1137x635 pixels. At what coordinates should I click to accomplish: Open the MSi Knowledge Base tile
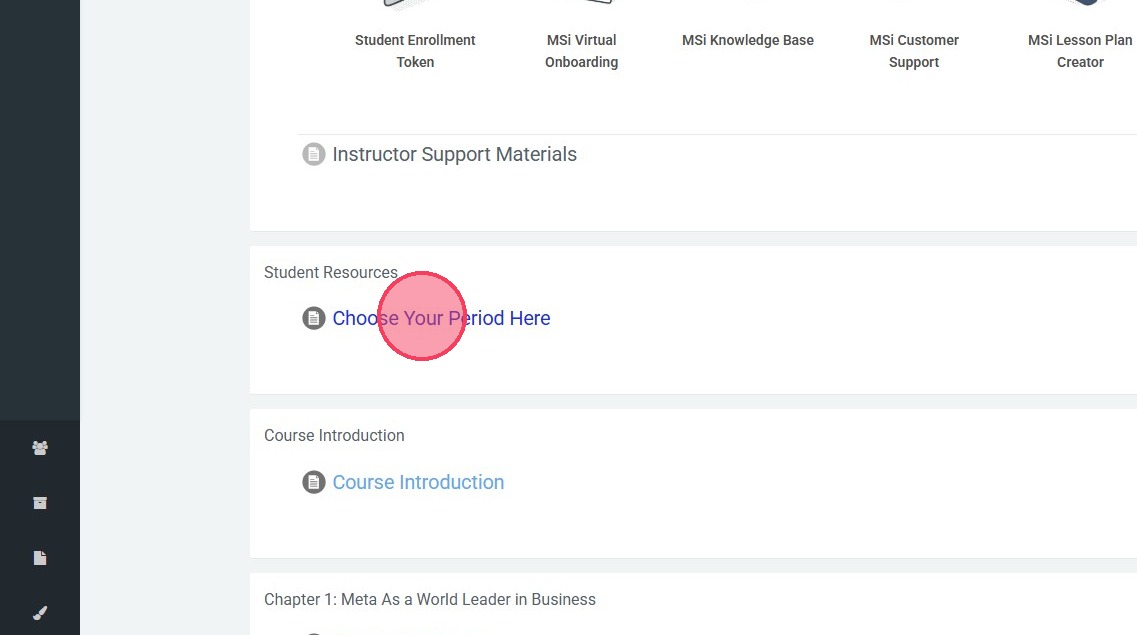coord(748,40)
